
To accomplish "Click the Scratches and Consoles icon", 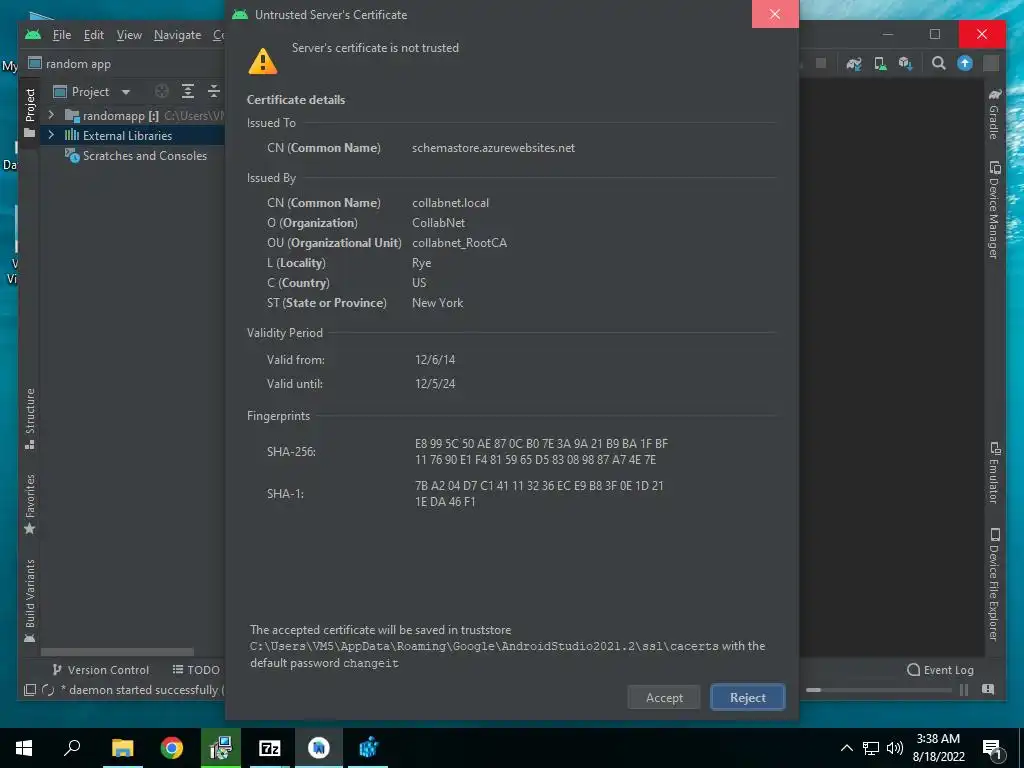I will click(72, 155).
